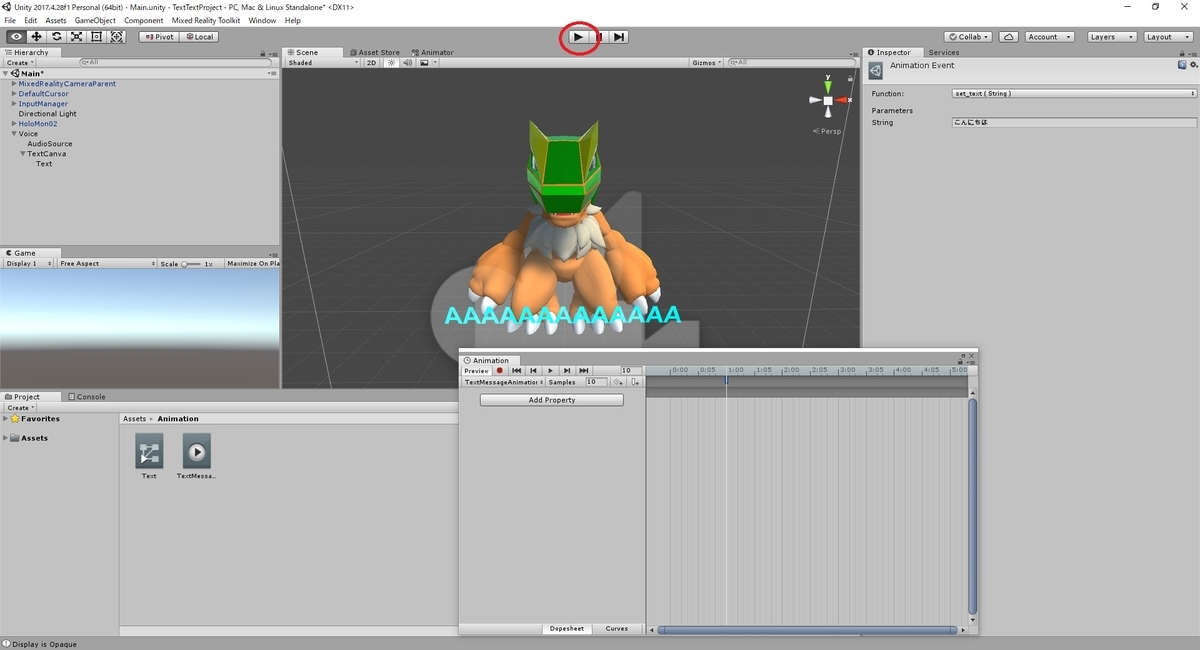This screenshot has height=650, width=1200.
Task: Open the Display 1 dropdown in Game view
Action: coord(29,264)
